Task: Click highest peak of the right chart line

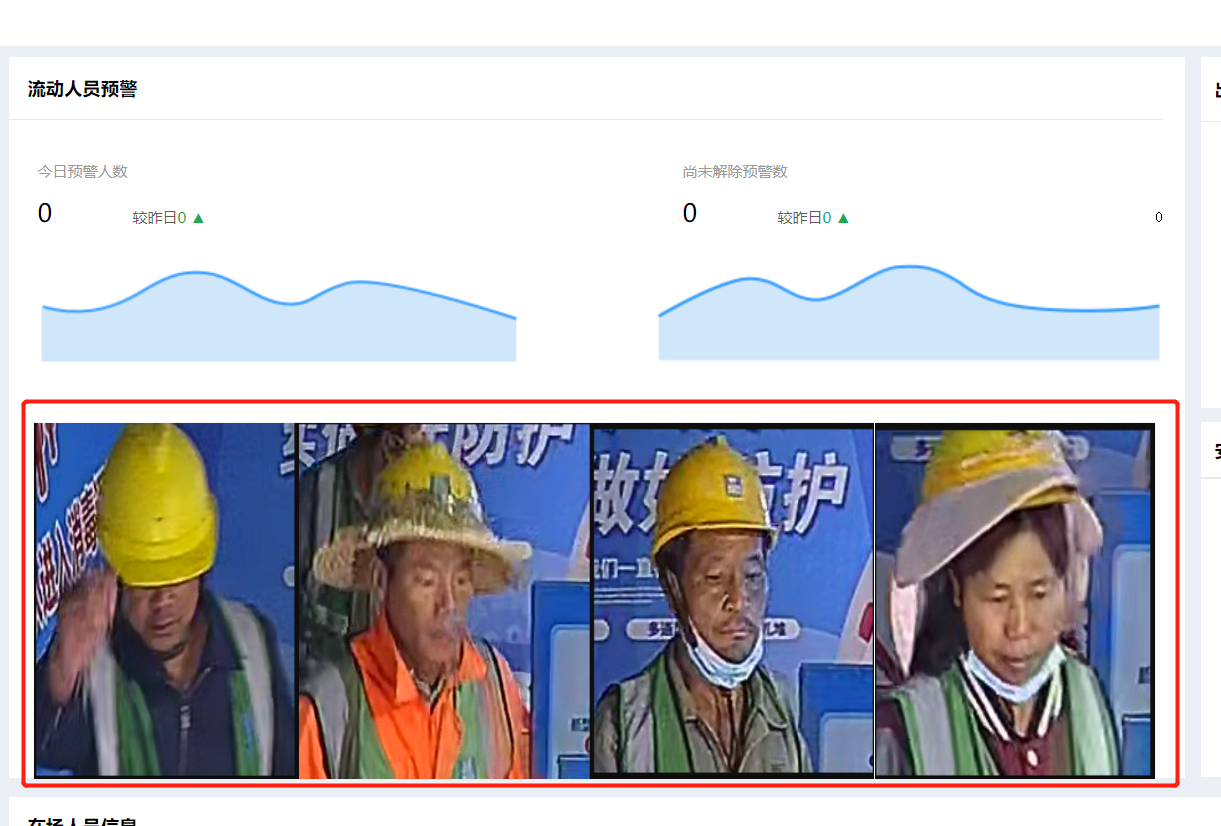Action: click(908, 267)
